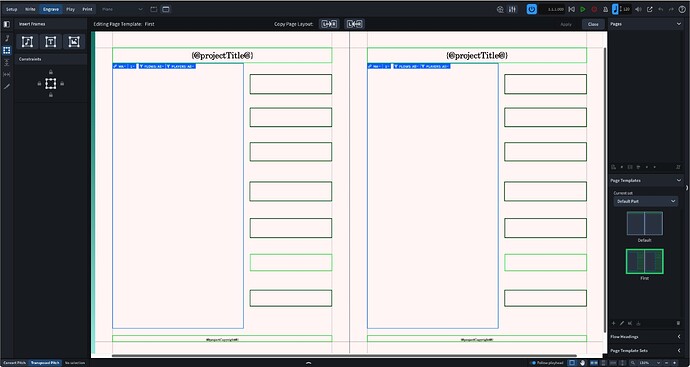Collapse the Pages panel section
This screenshot has width=690, height=367.
(679, 24)
